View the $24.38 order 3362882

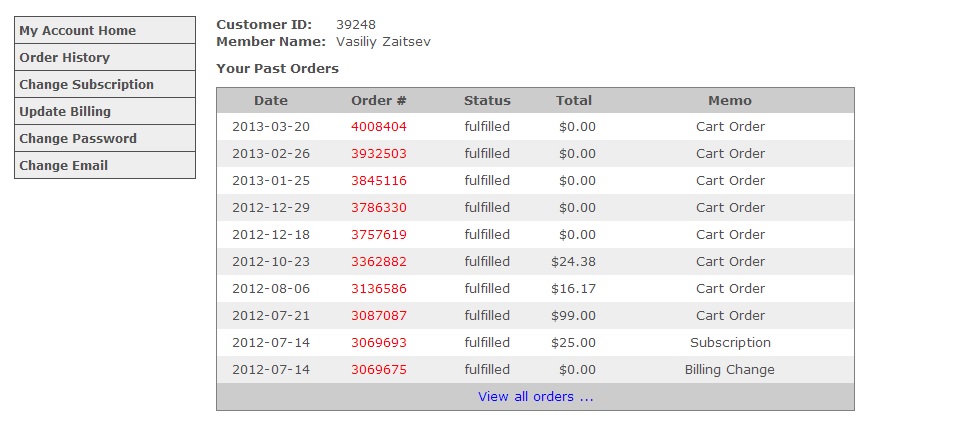[379, 262]
